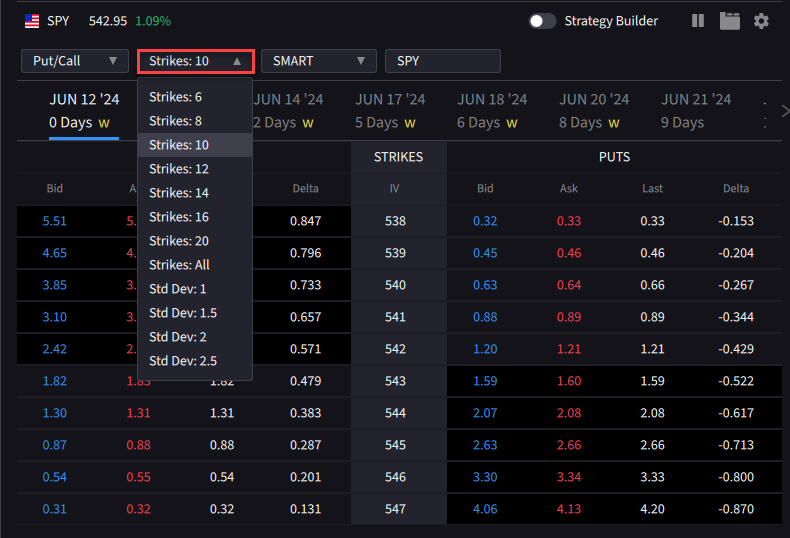This screenshot has height=538, width=790.
Task: Click call bid 3.85
Action: tap(54, 285)
